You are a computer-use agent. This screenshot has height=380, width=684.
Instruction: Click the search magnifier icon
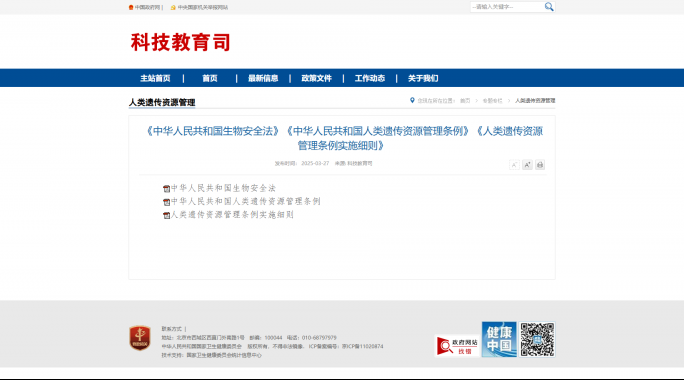coord(549,7)
